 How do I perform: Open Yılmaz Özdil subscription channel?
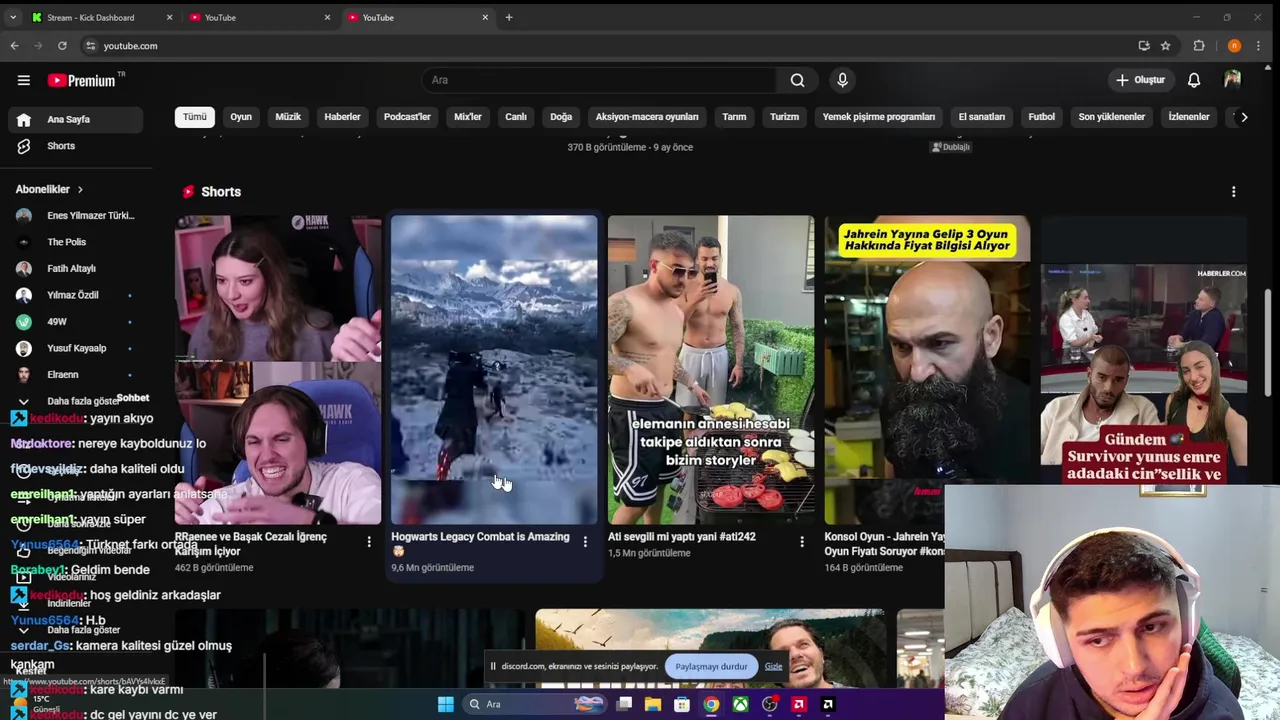[x=78, y=295]
